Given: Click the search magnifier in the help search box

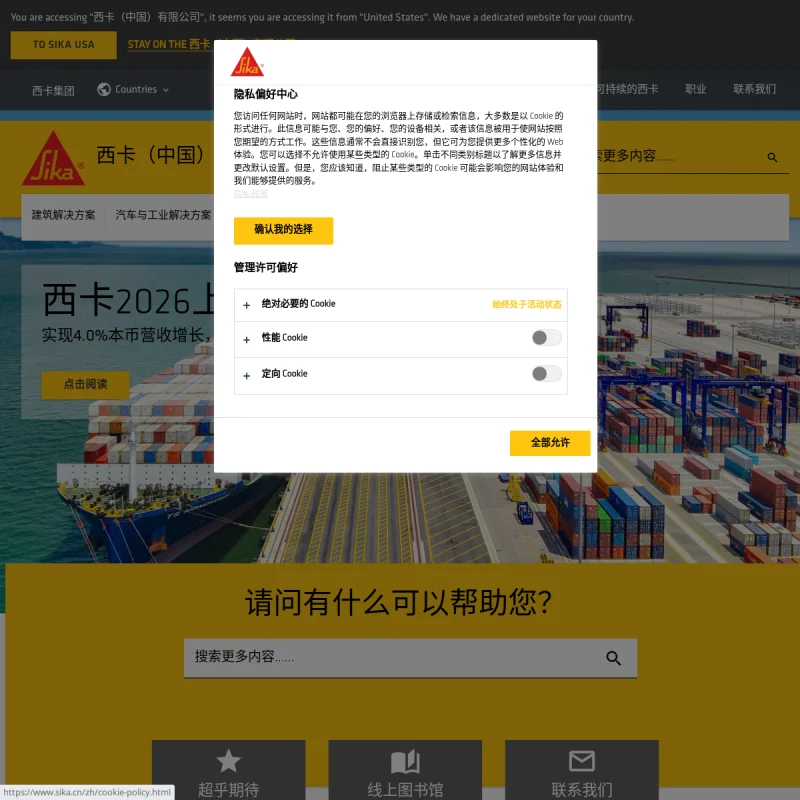Looking at the screenshot, I should [613, 658].
